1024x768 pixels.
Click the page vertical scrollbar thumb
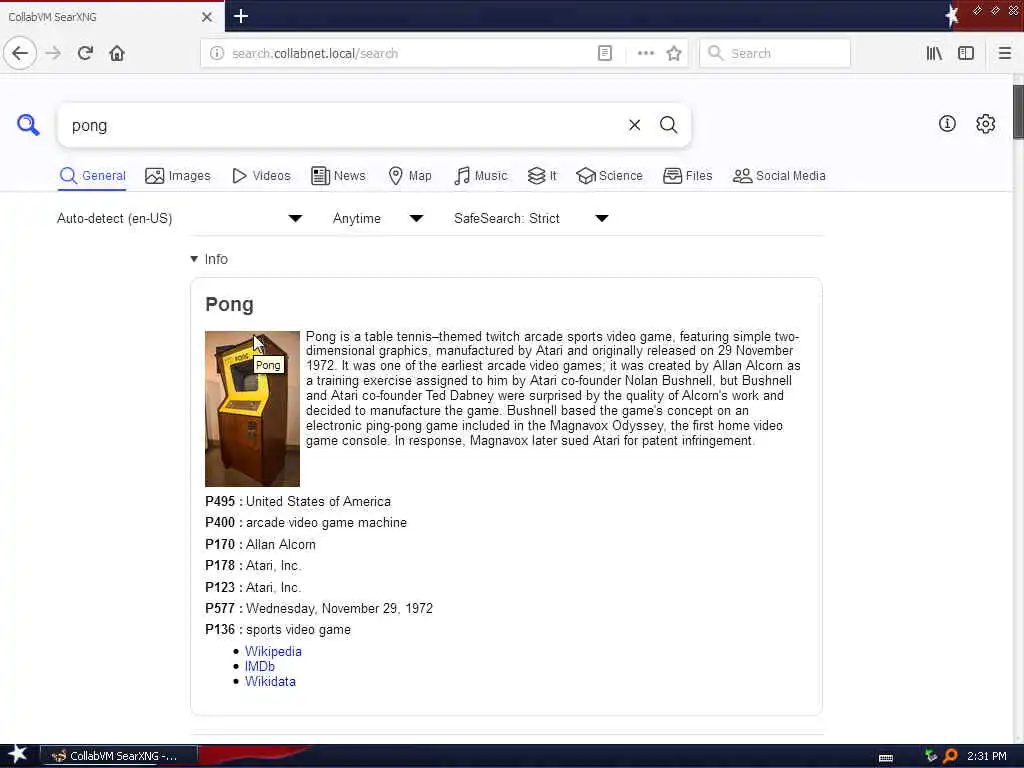pos(1018,112)
